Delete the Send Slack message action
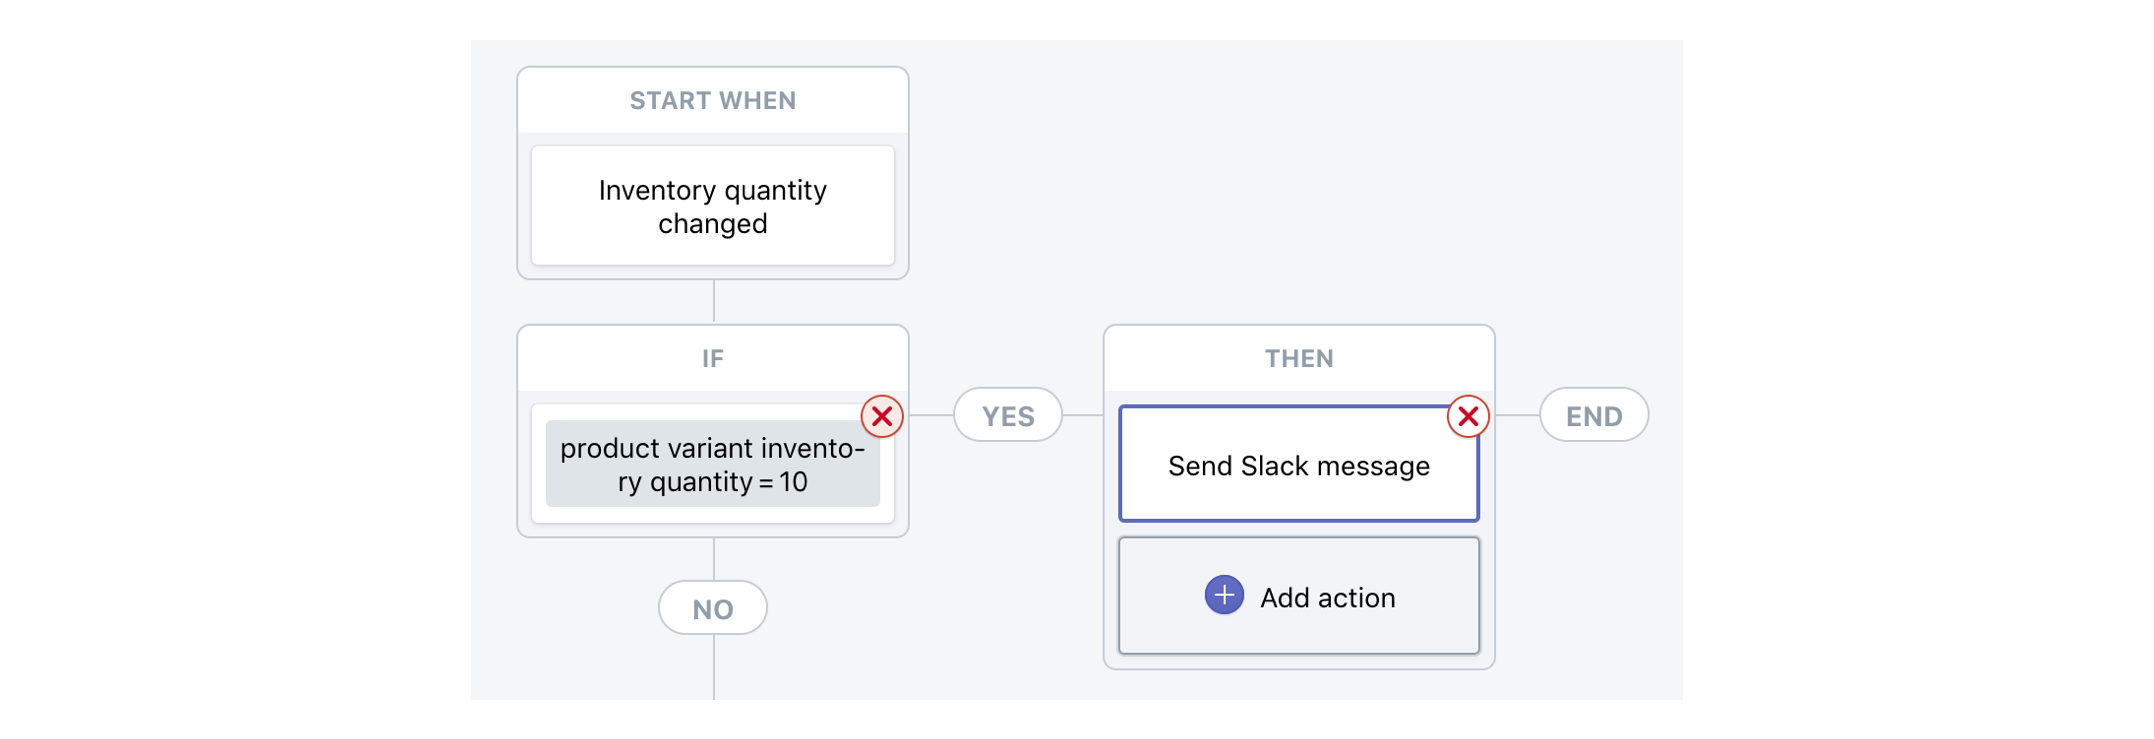 pos(1468,416)
